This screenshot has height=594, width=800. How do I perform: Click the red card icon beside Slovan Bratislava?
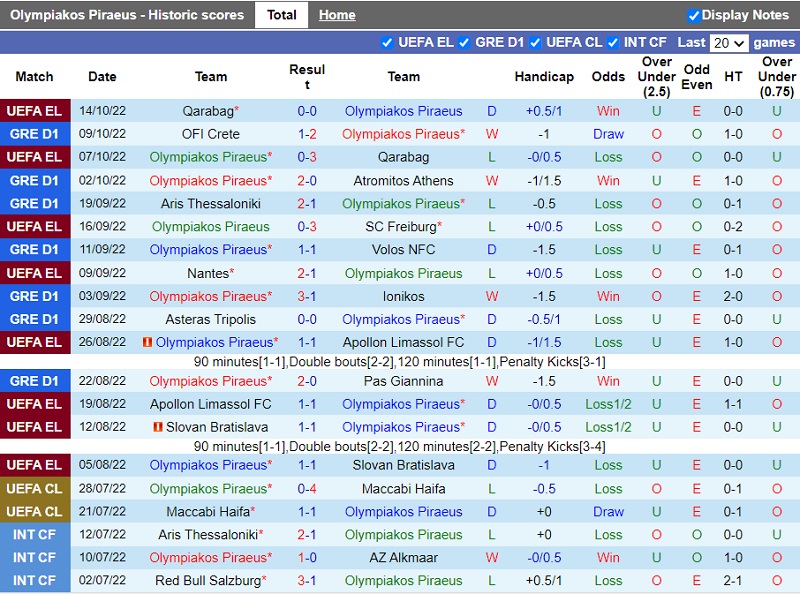point(158,427)
